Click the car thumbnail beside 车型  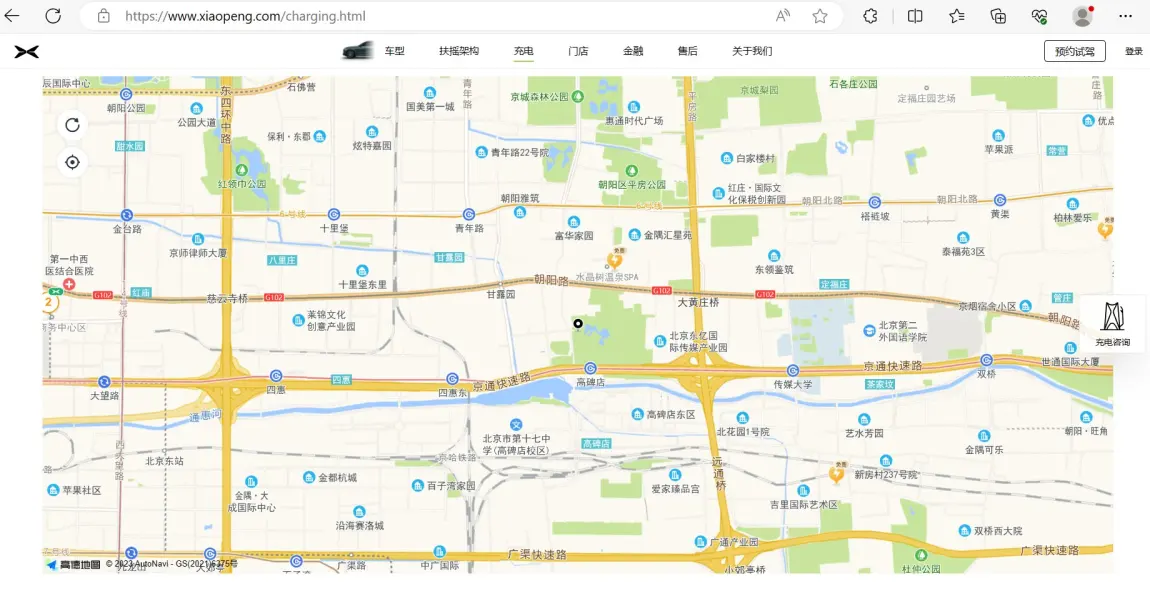pyautogui.click(x=358, y=51)
